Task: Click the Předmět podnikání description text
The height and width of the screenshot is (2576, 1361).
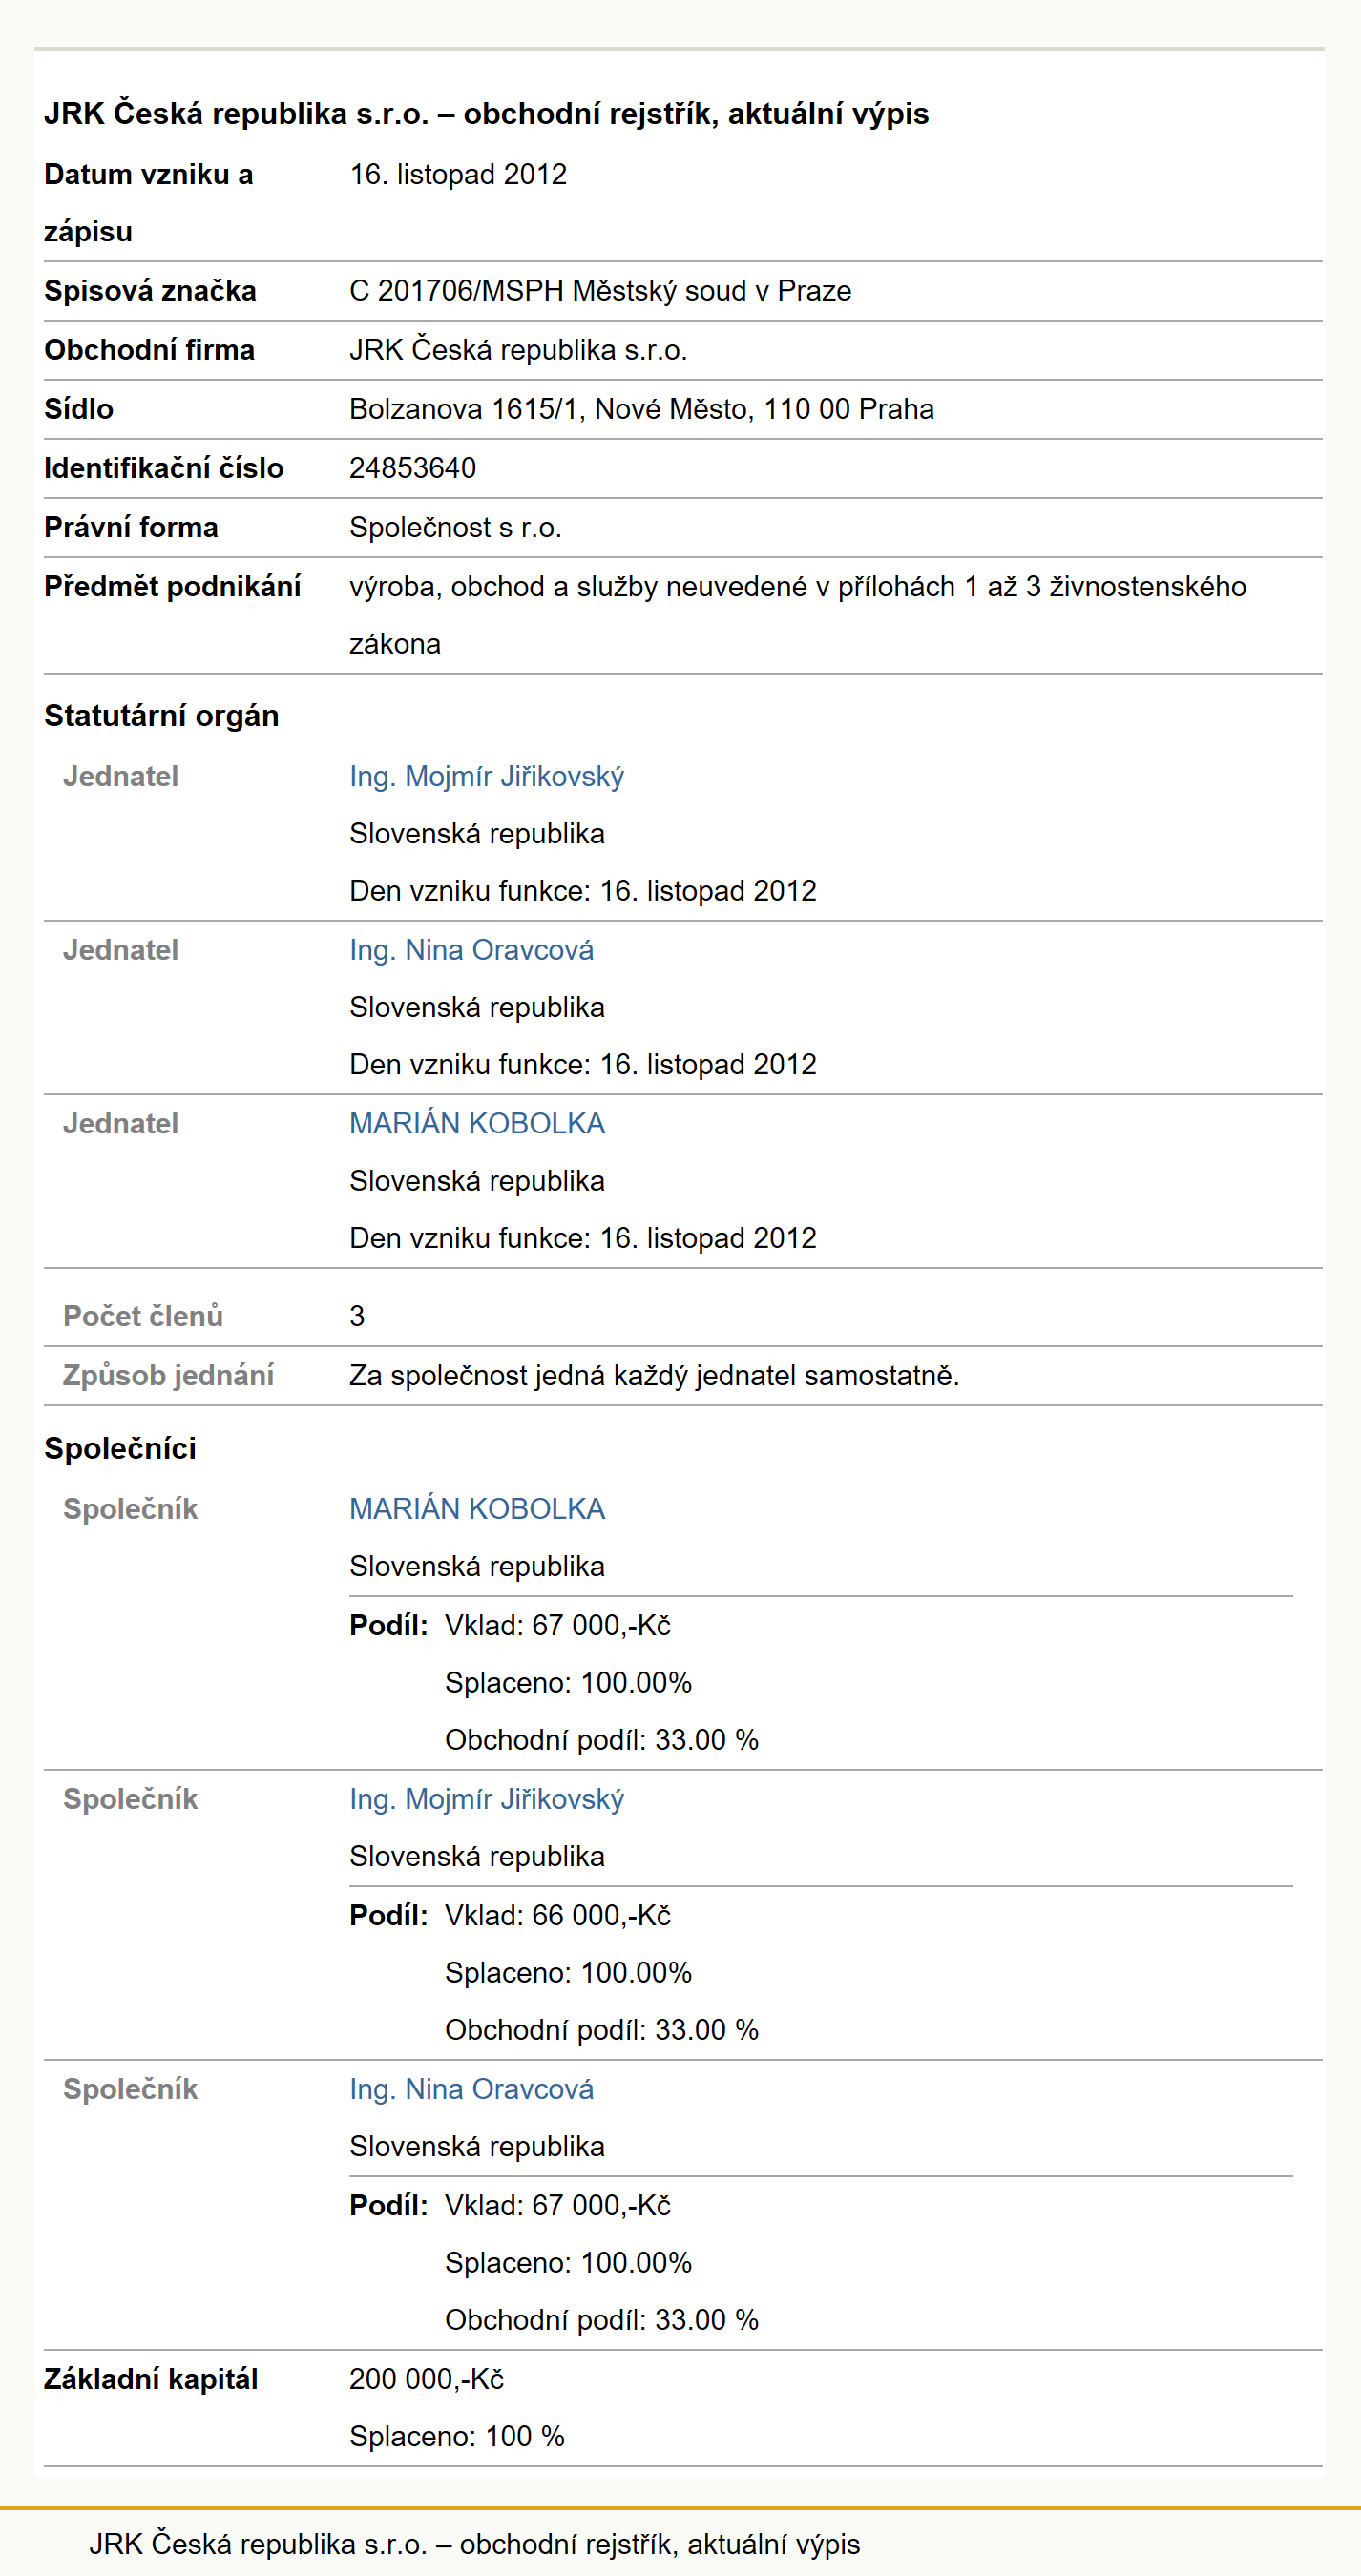Action: 797,615
